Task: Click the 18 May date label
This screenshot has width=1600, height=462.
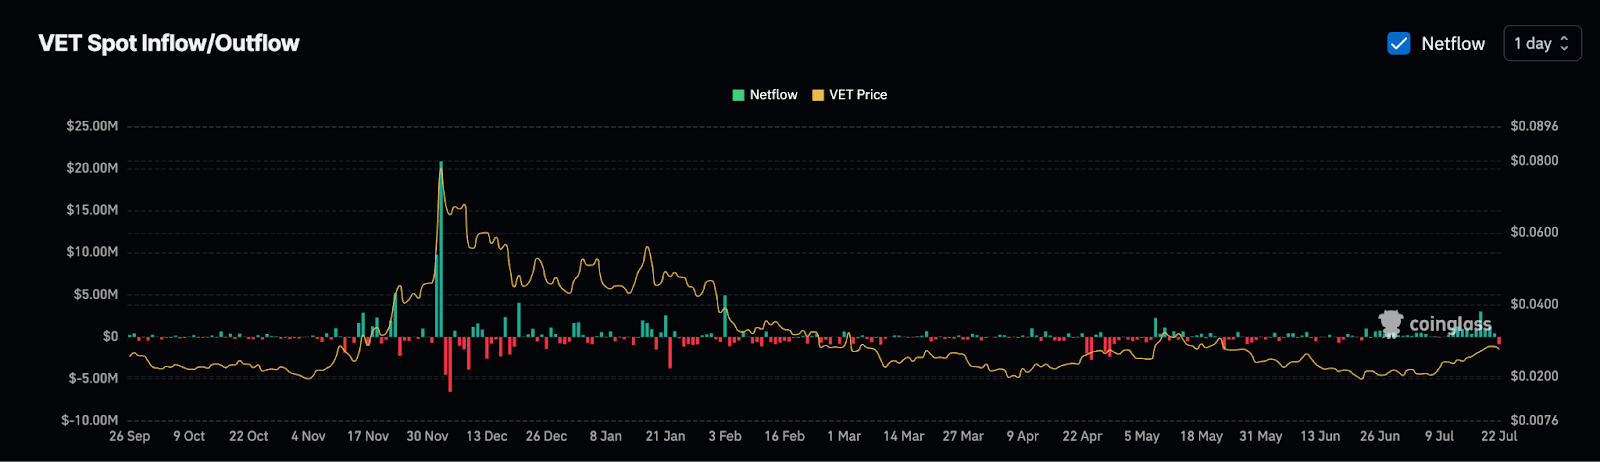Action: coord(1201,436)
